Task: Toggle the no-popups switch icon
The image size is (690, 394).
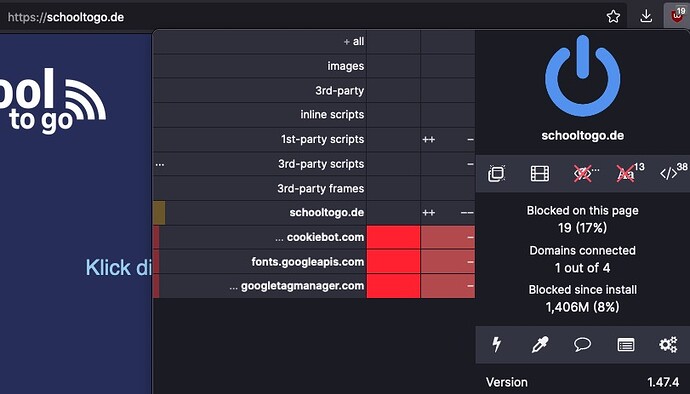Action: [x=496, y=173]
